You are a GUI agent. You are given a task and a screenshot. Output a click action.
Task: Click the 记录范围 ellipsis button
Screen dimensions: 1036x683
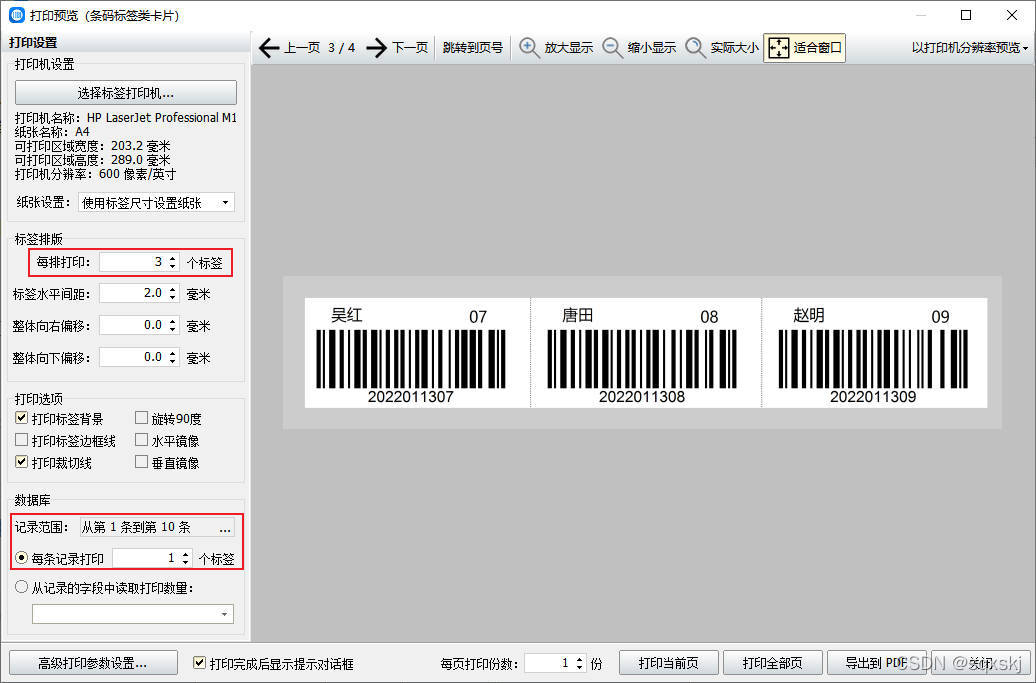click(225, 527)
